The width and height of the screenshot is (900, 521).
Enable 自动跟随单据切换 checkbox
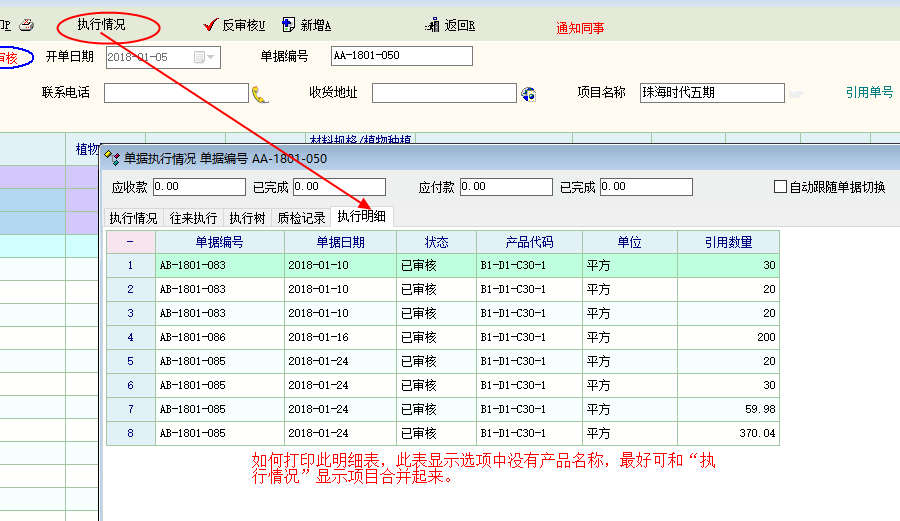(780, 187)
